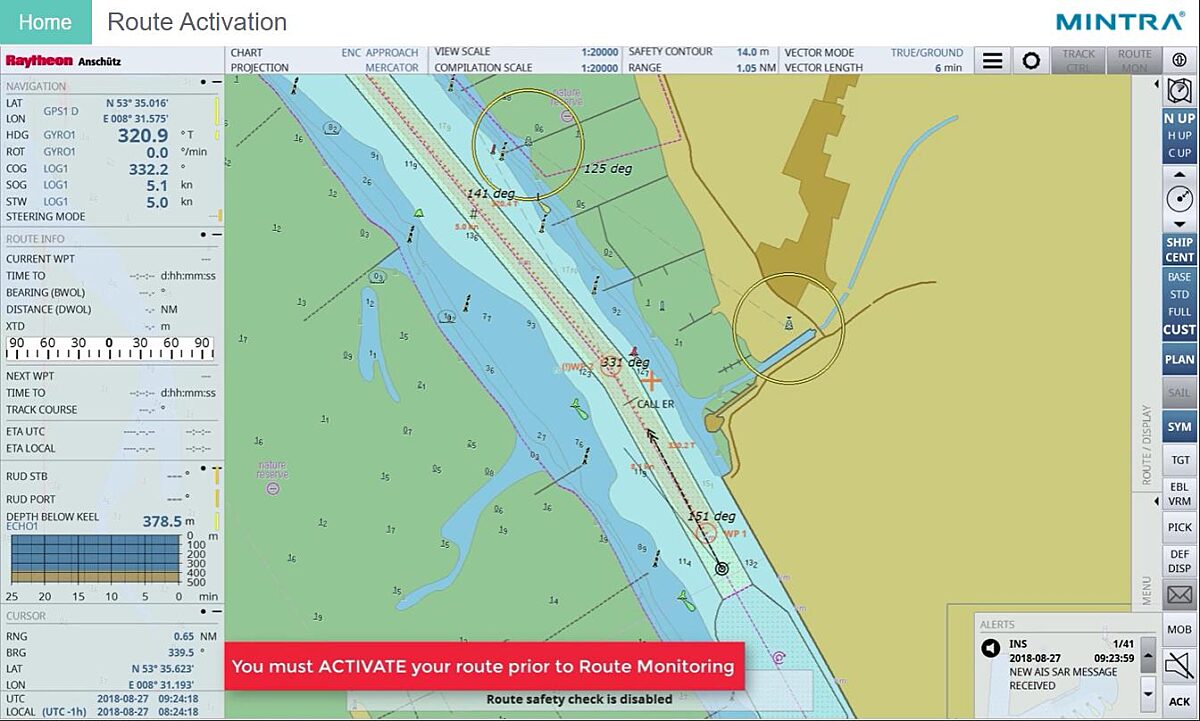
Task: Toggle SHIP CENT centering mode
Action: tap(1180, 249)
